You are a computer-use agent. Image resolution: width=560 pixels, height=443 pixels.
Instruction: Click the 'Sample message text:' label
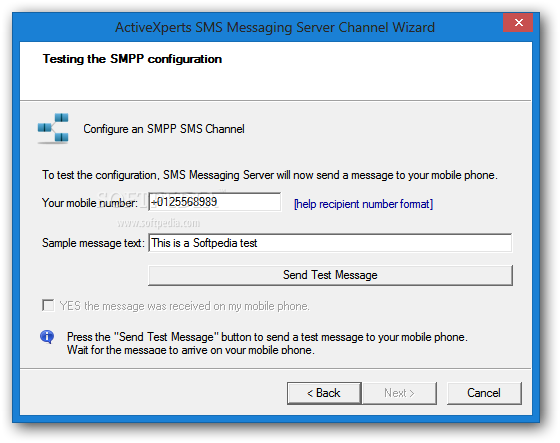pyautogui.click(x=93, y=243)
